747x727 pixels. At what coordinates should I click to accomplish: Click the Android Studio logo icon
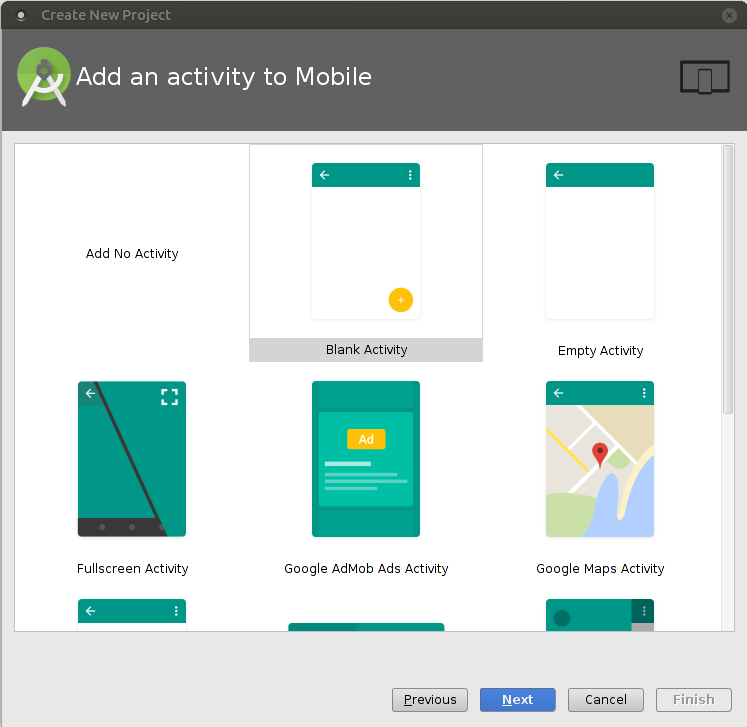coord(43,76)
